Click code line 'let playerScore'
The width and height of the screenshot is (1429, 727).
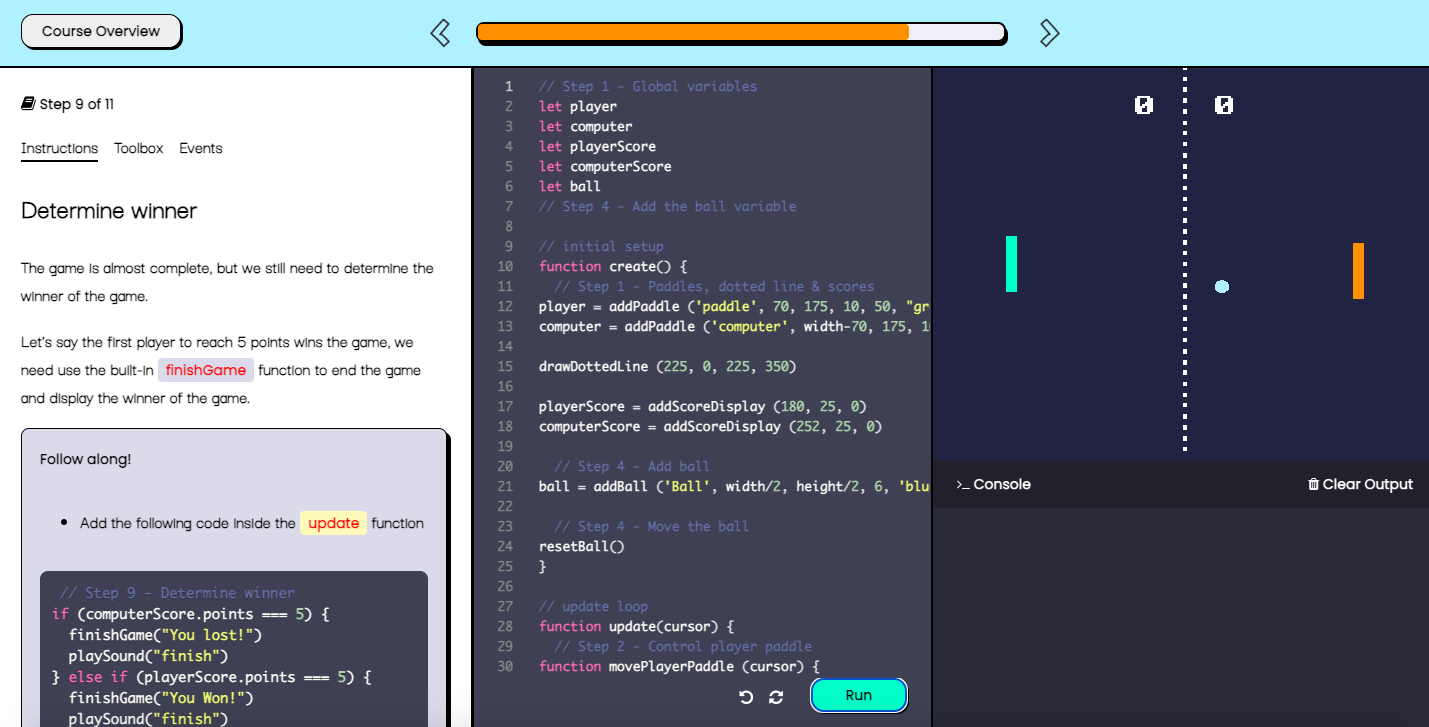click(598, 146)
